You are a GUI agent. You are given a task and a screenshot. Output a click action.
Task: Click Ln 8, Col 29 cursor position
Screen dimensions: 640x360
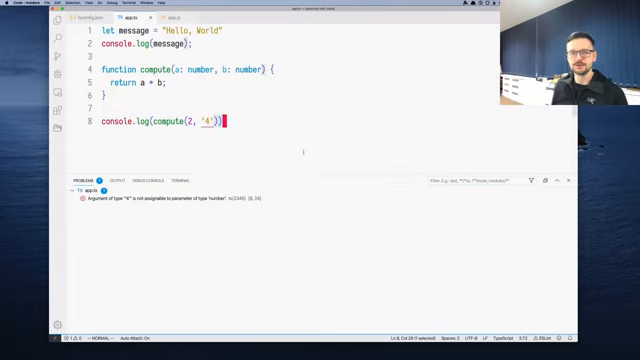click(413, 338)
